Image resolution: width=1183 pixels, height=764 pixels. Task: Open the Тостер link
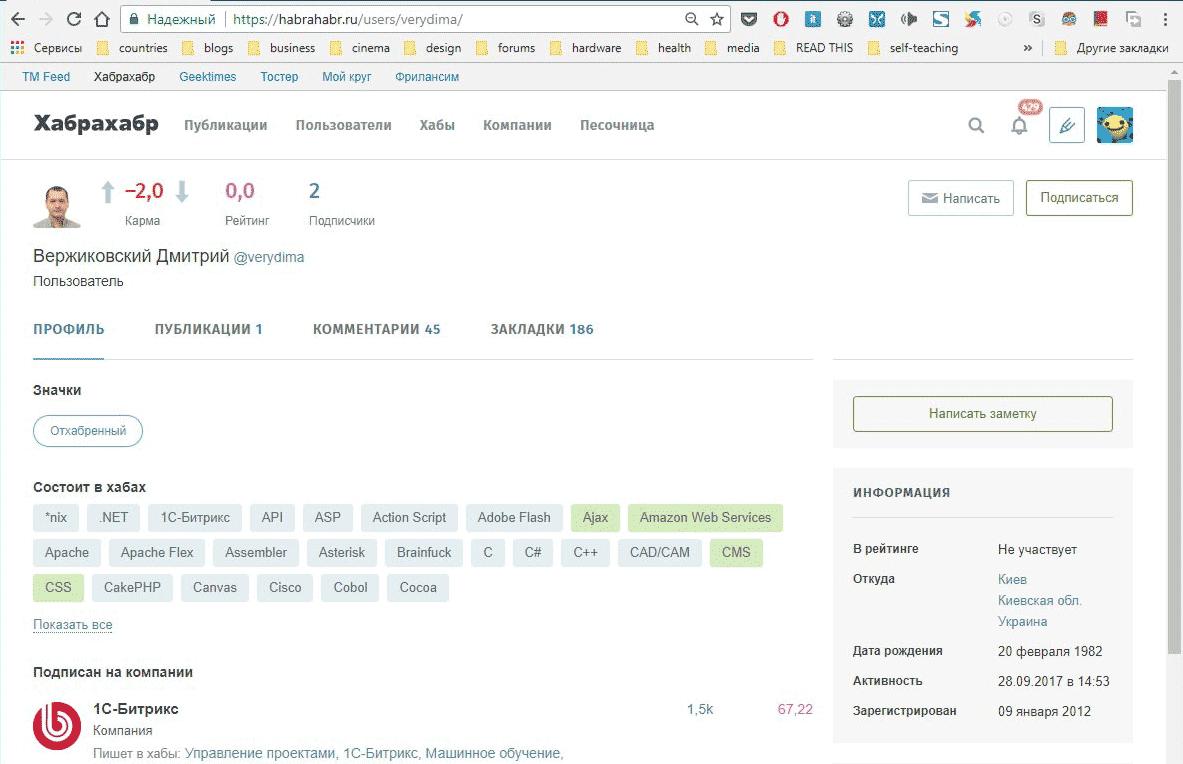pyautogui.click(x=279, y=77)
